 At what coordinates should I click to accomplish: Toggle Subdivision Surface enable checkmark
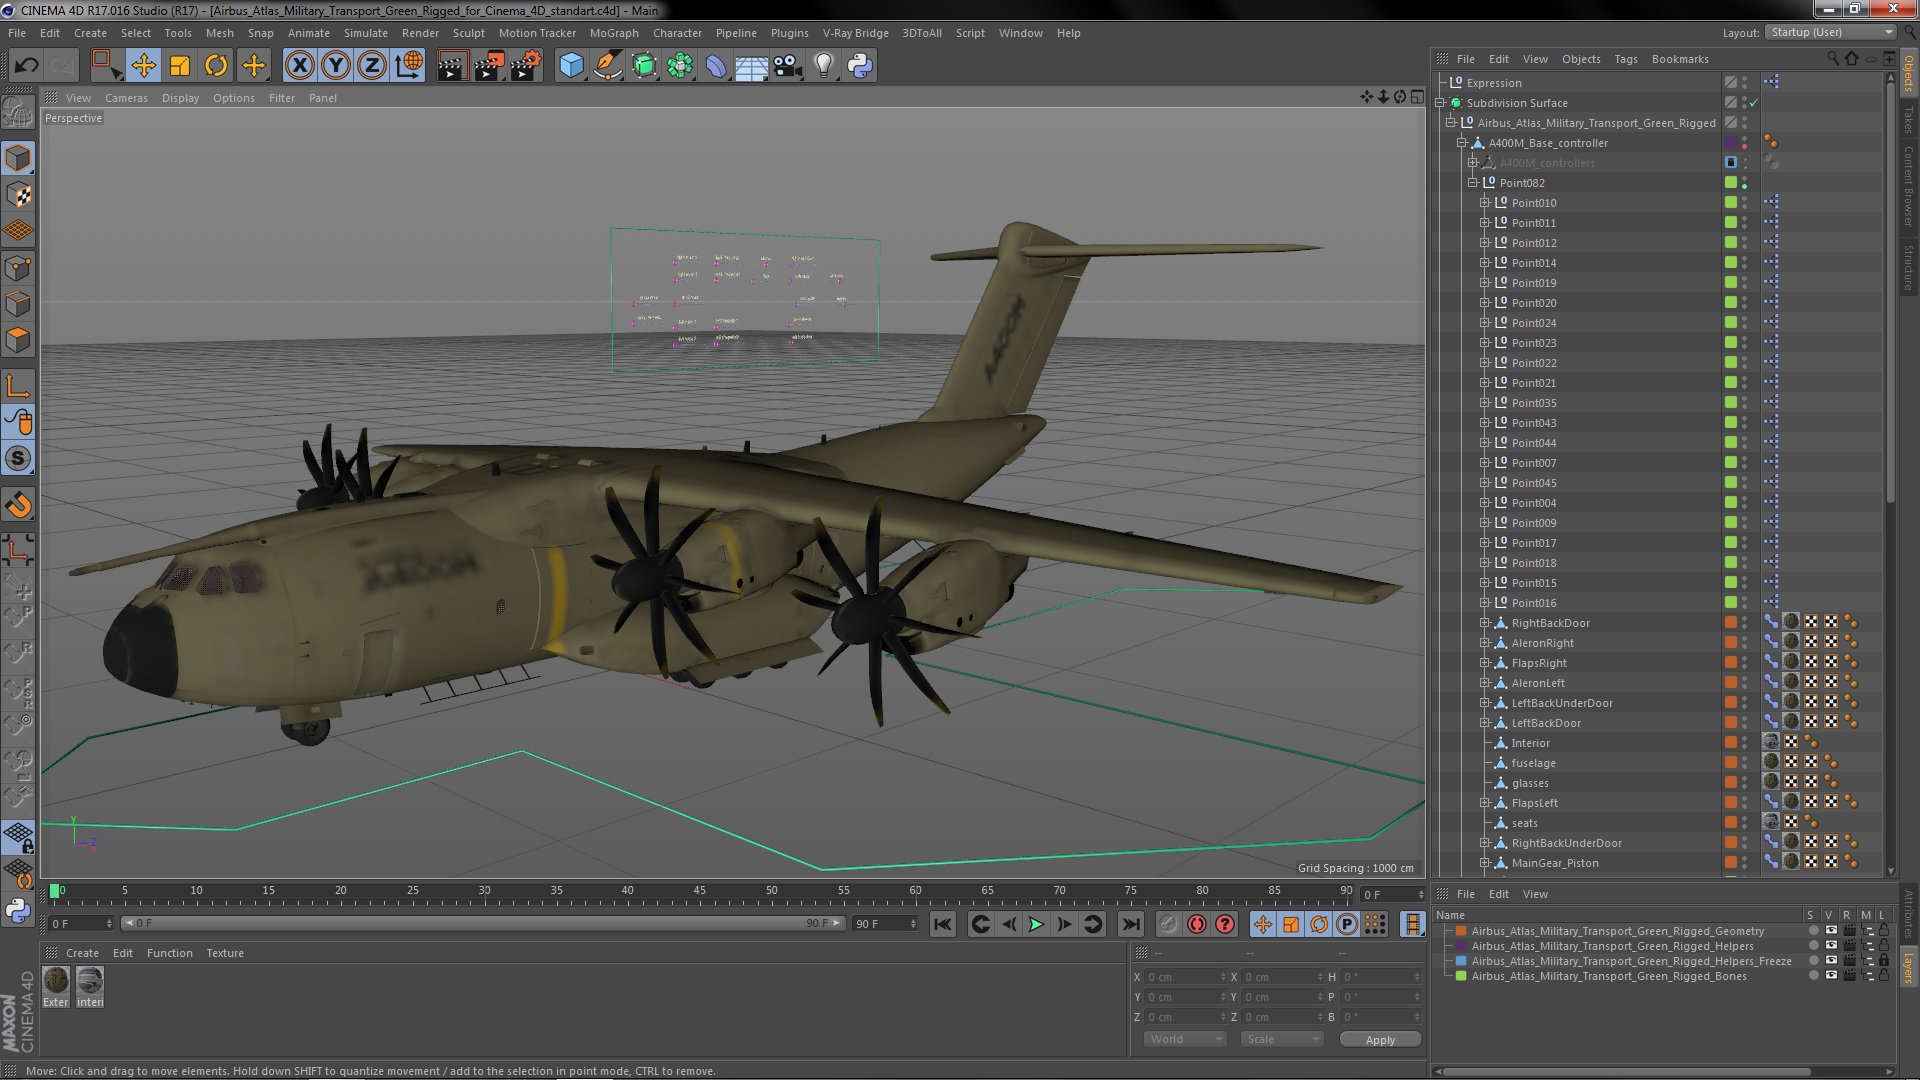tap(1753, 103)
